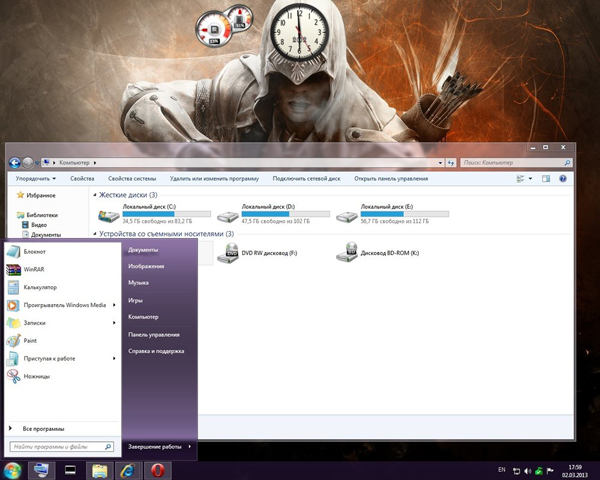
Task: Collapse Устройства со съемными носителями group
Action: [x=95, y=234]
